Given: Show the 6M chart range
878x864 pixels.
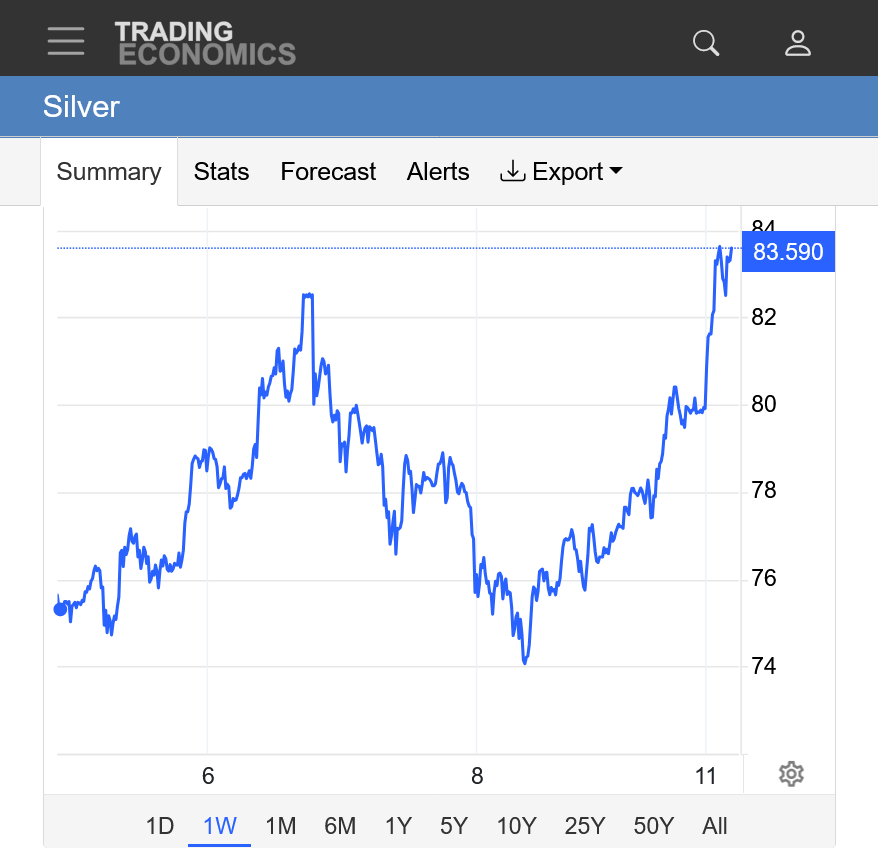Looking at the screenshot, I should click(340, 826).
